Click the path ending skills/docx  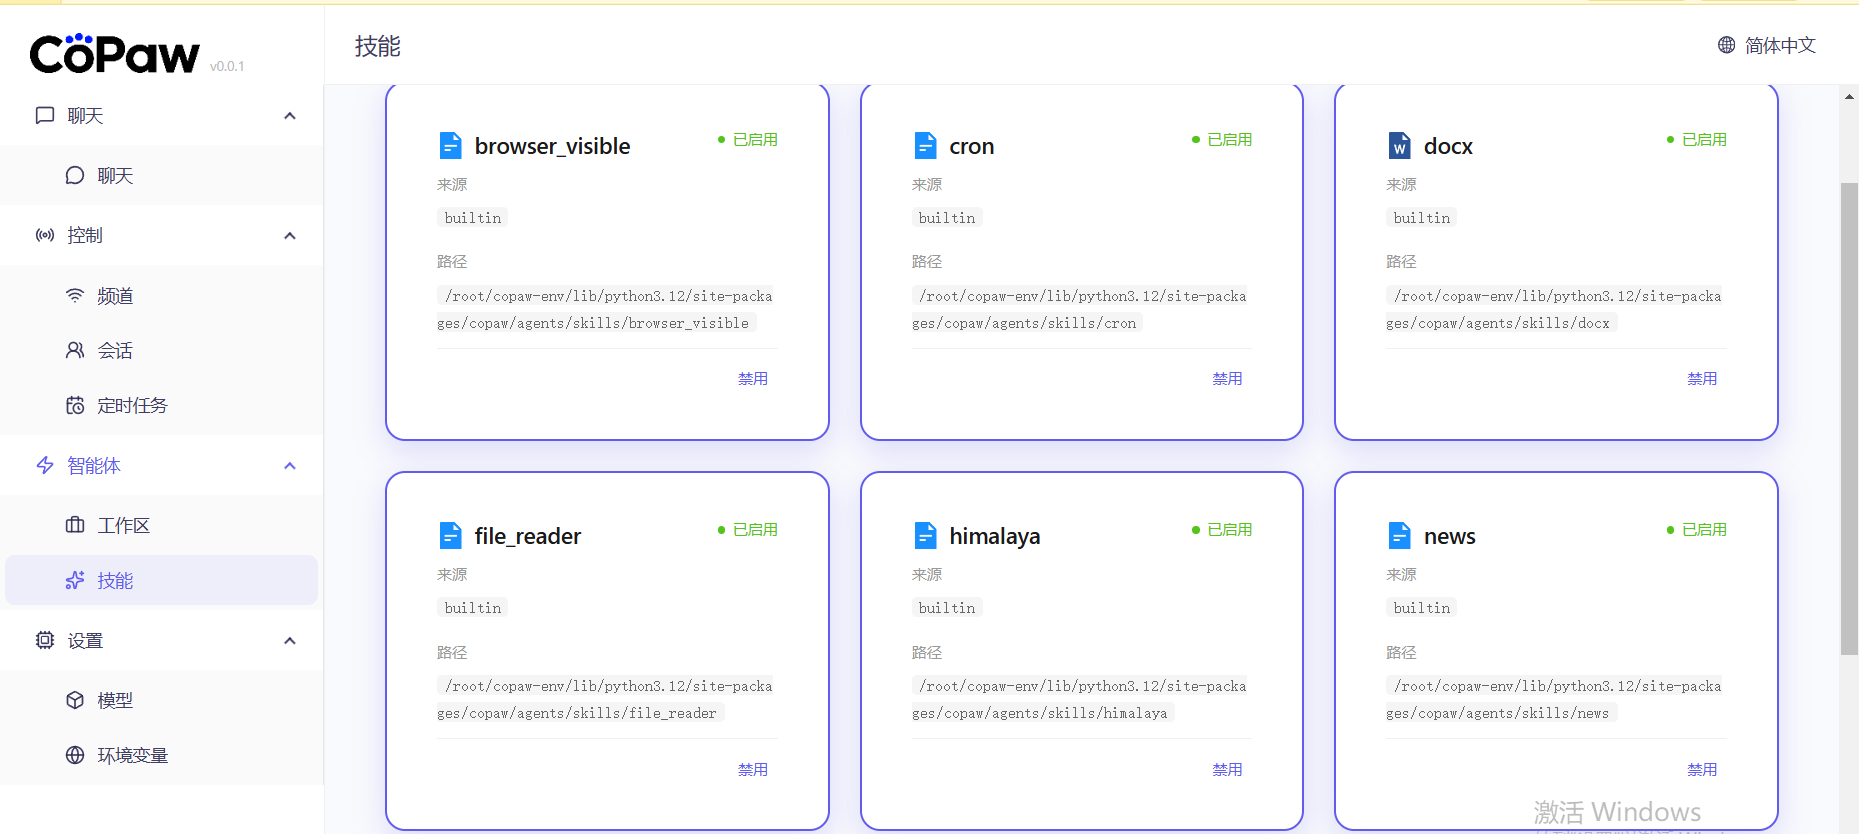[x=1553, y=309]
